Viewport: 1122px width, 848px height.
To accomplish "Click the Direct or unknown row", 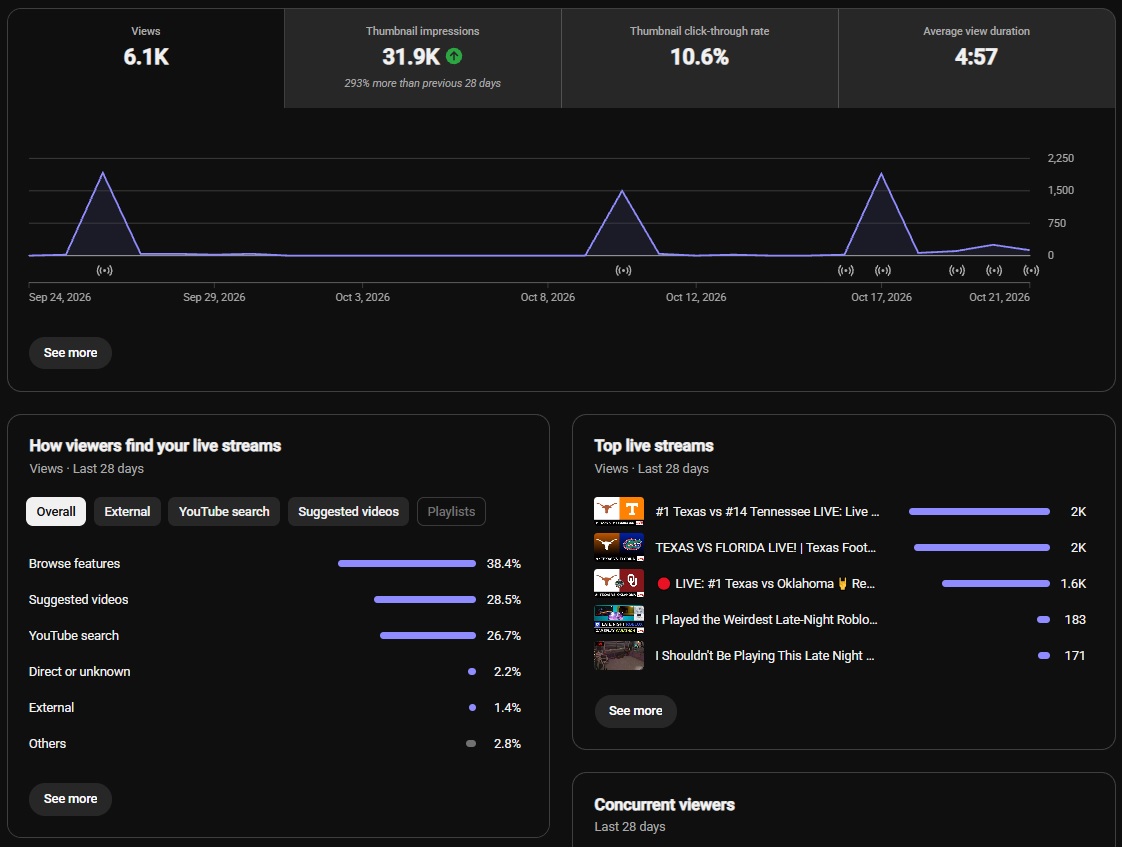I will [275, 671].
